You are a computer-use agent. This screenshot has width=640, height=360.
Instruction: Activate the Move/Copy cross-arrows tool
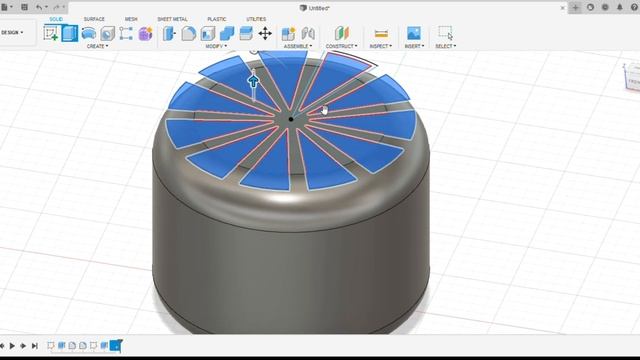point(265,33)
